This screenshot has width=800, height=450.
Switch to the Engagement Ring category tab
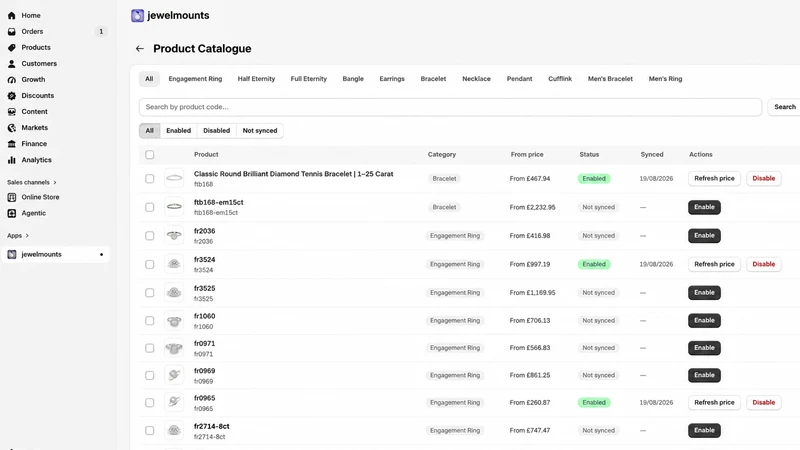point(195,79)
